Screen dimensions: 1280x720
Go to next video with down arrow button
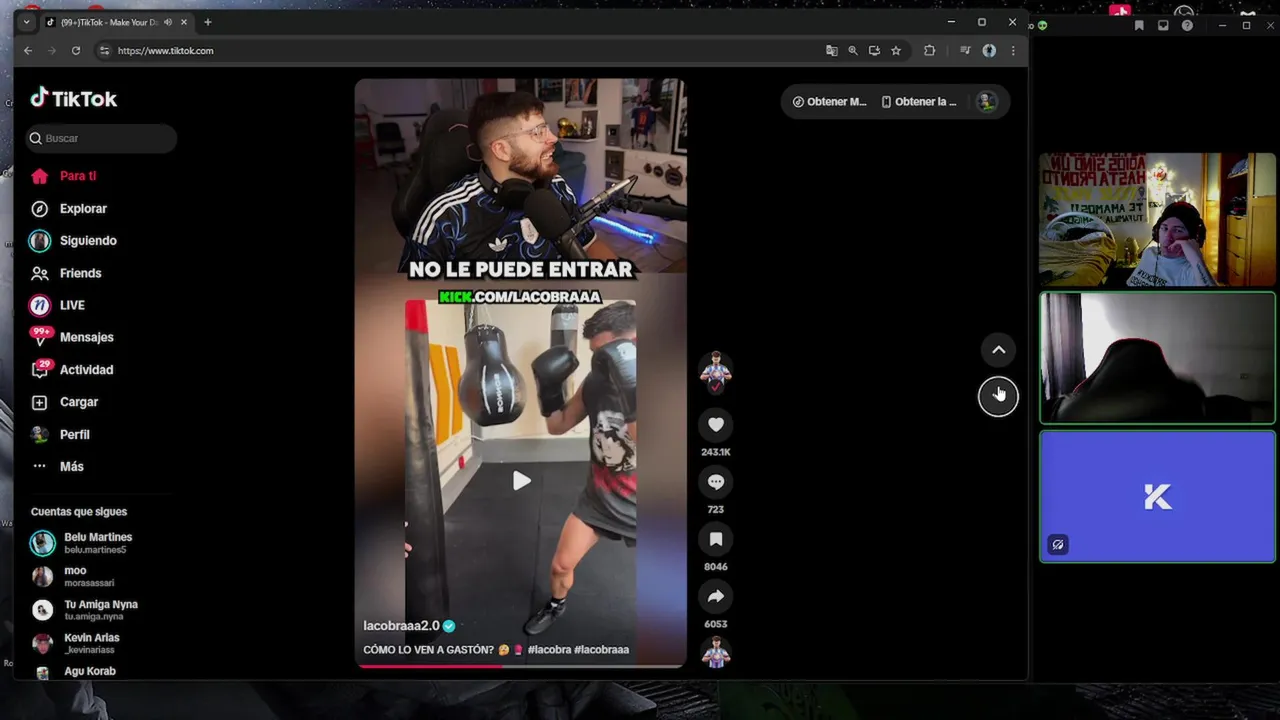click(x=998, y=396)
